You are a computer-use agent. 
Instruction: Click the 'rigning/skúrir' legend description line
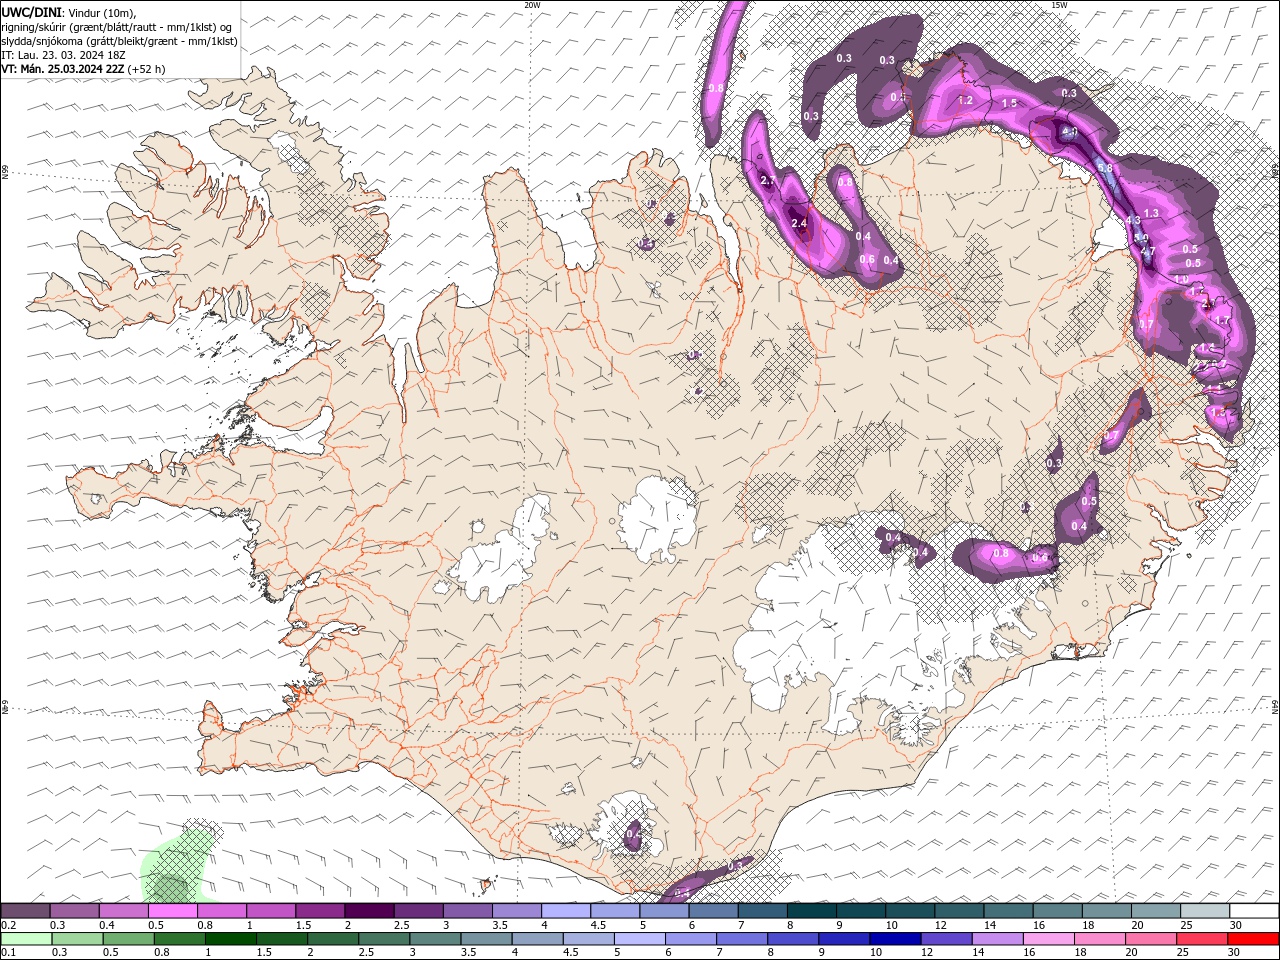(x=117, y=27)
